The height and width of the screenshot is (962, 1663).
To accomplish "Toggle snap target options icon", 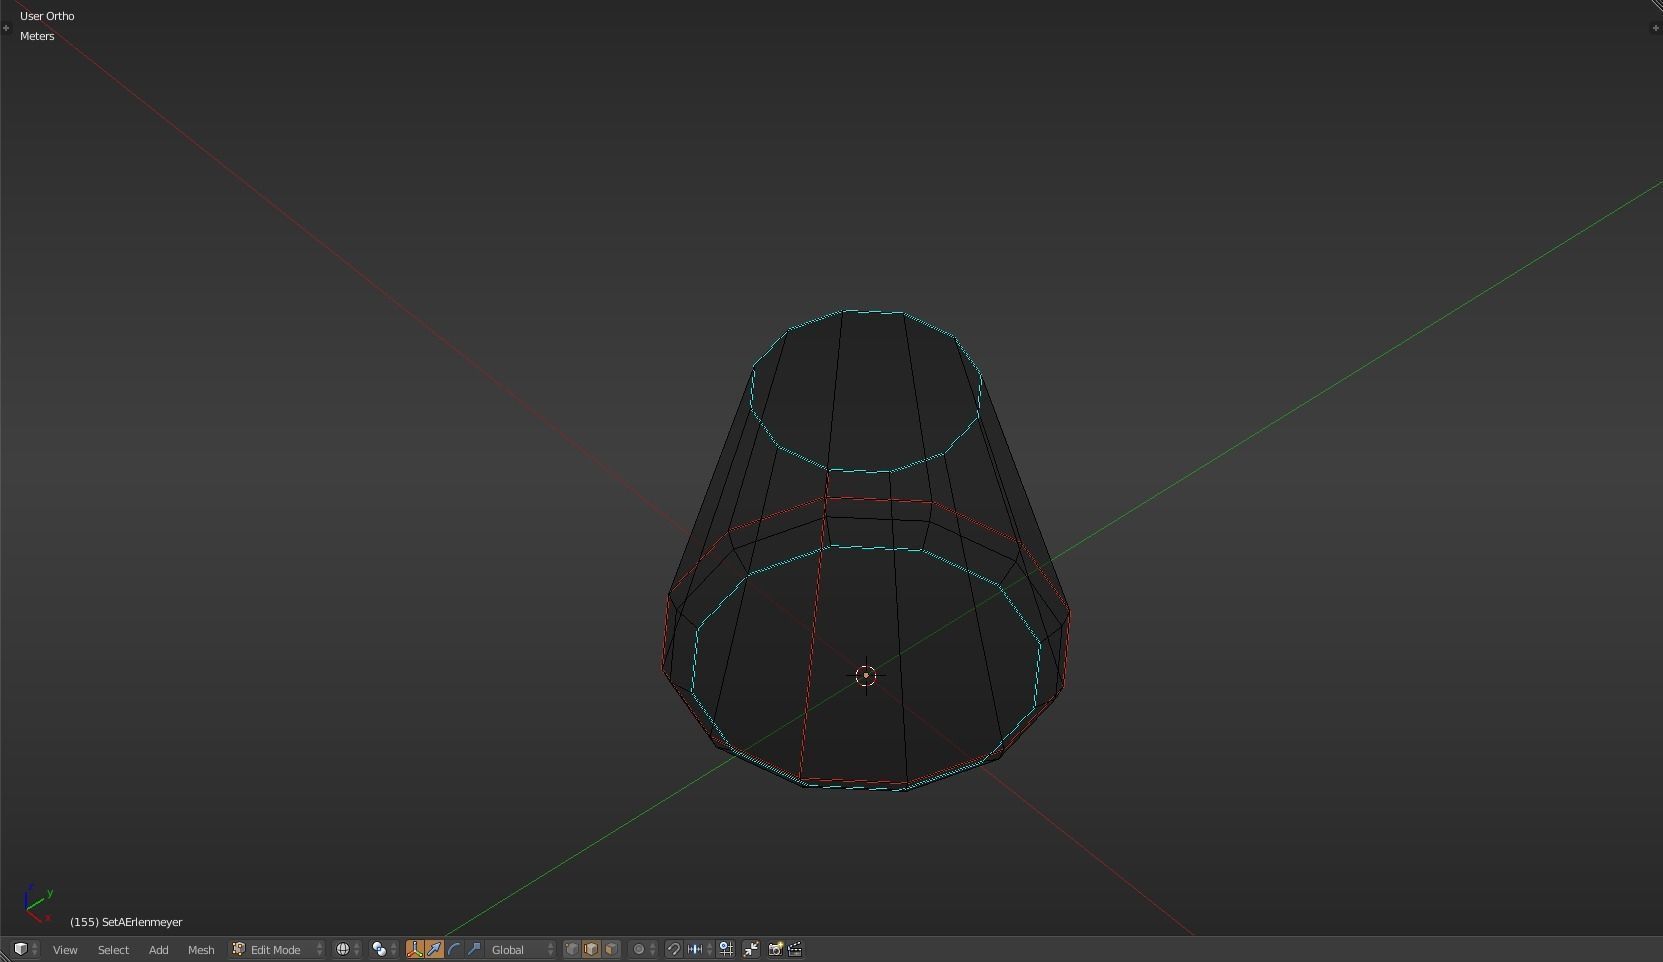I will [x=727, y=949].
